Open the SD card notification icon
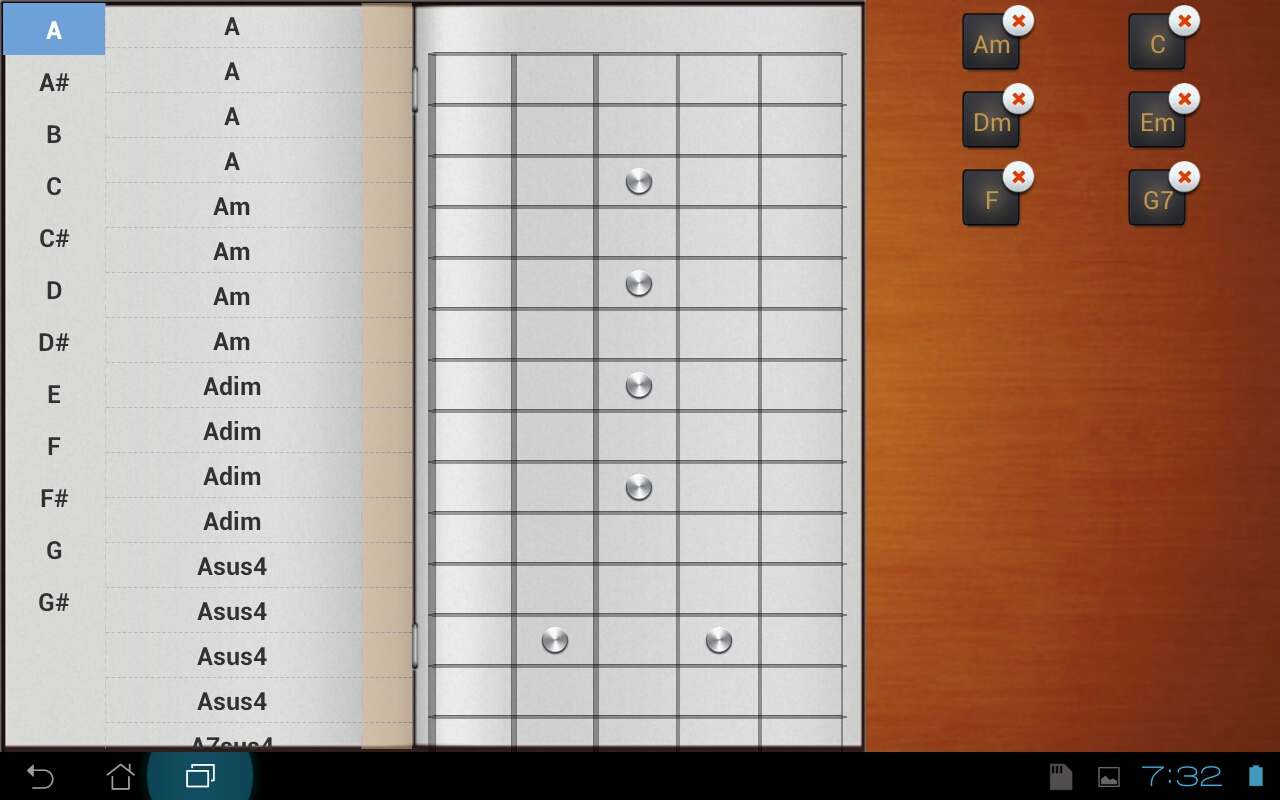1280x800 pixels. coord(1061,776)
